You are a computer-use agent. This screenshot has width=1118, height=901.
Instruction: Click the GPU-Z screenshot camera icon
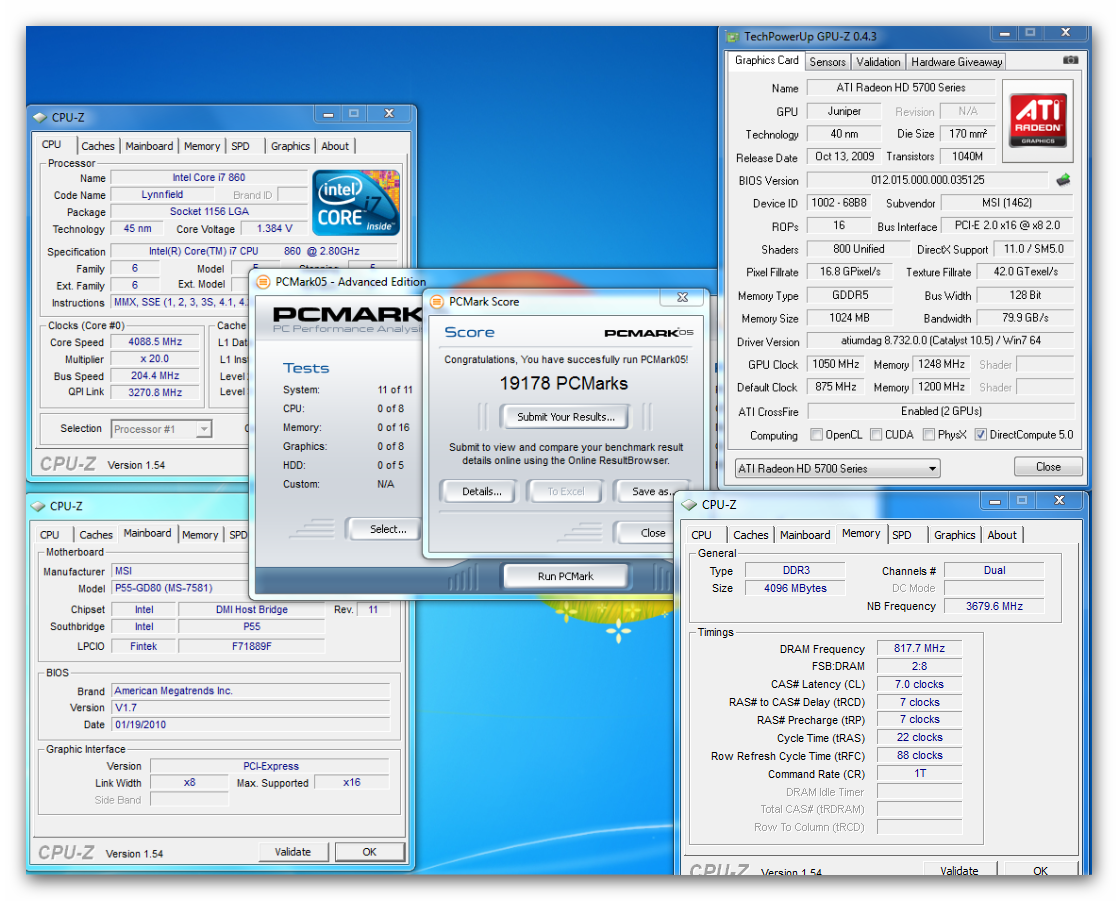pyautogui.click(x=1070, y=61)
